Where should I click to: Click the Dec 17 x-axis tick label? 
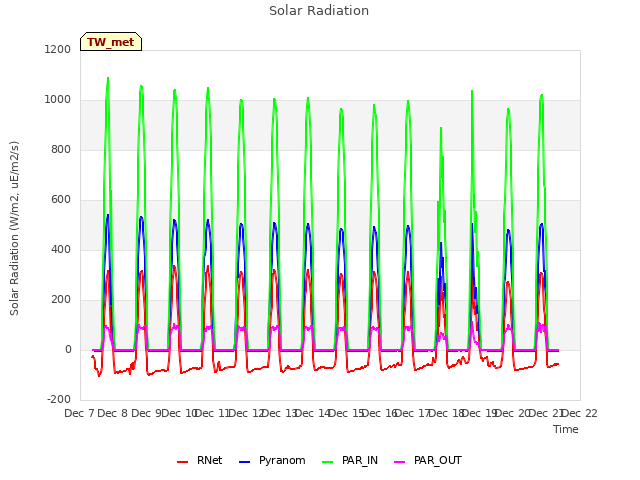[x=413, y=413]
